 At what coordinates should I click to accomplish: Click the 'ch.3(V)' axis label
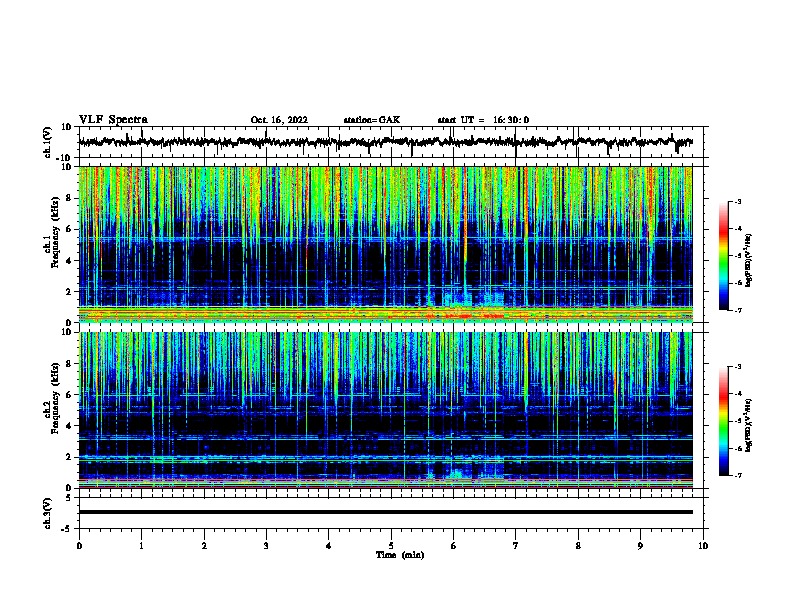point(48,514)
